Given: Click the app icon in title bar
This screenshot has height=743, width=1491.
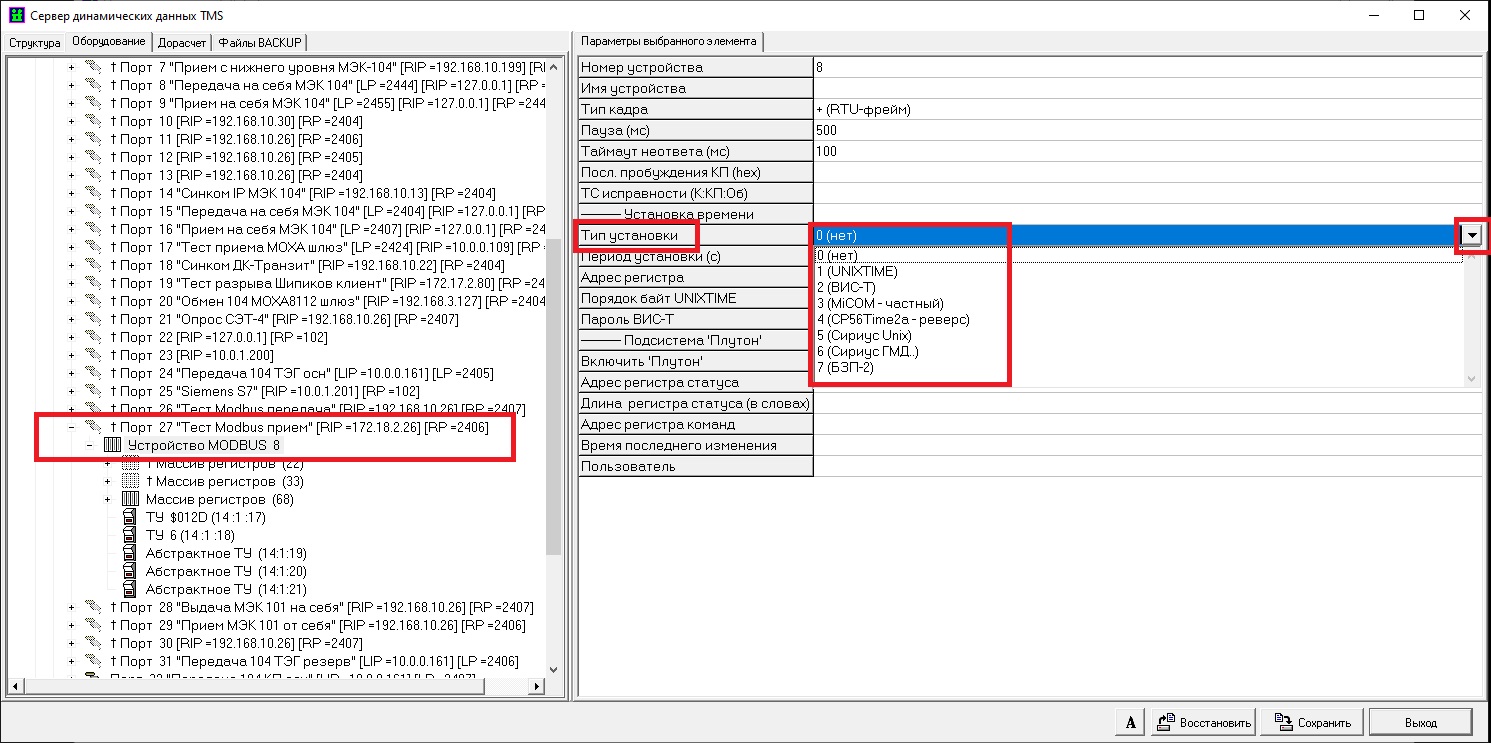Looking at the screenshot, I should pos(14,15).
